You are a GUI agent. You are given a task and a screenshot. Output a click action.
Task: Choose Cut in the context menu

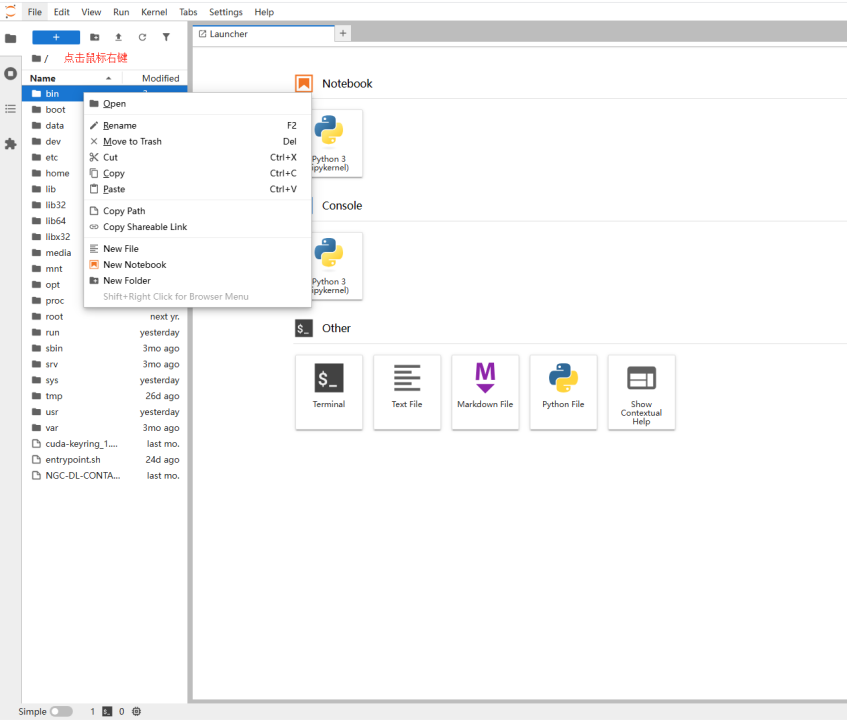coord(197,157)
